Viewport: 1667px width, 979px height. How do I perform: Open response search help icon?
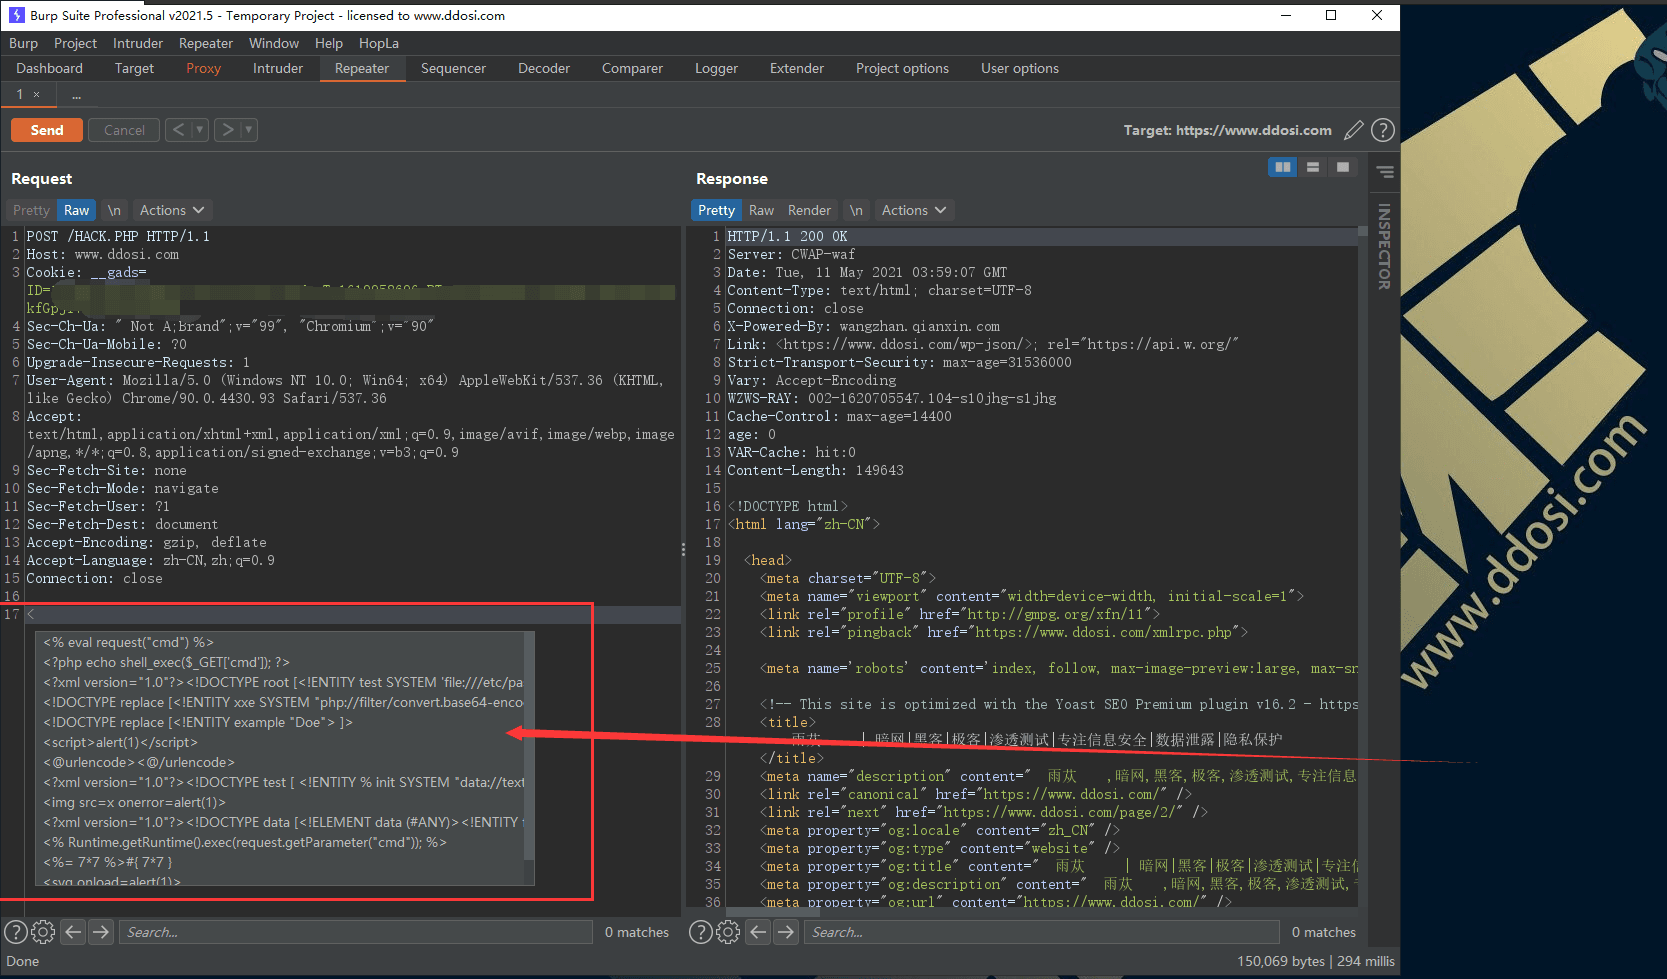701,932
